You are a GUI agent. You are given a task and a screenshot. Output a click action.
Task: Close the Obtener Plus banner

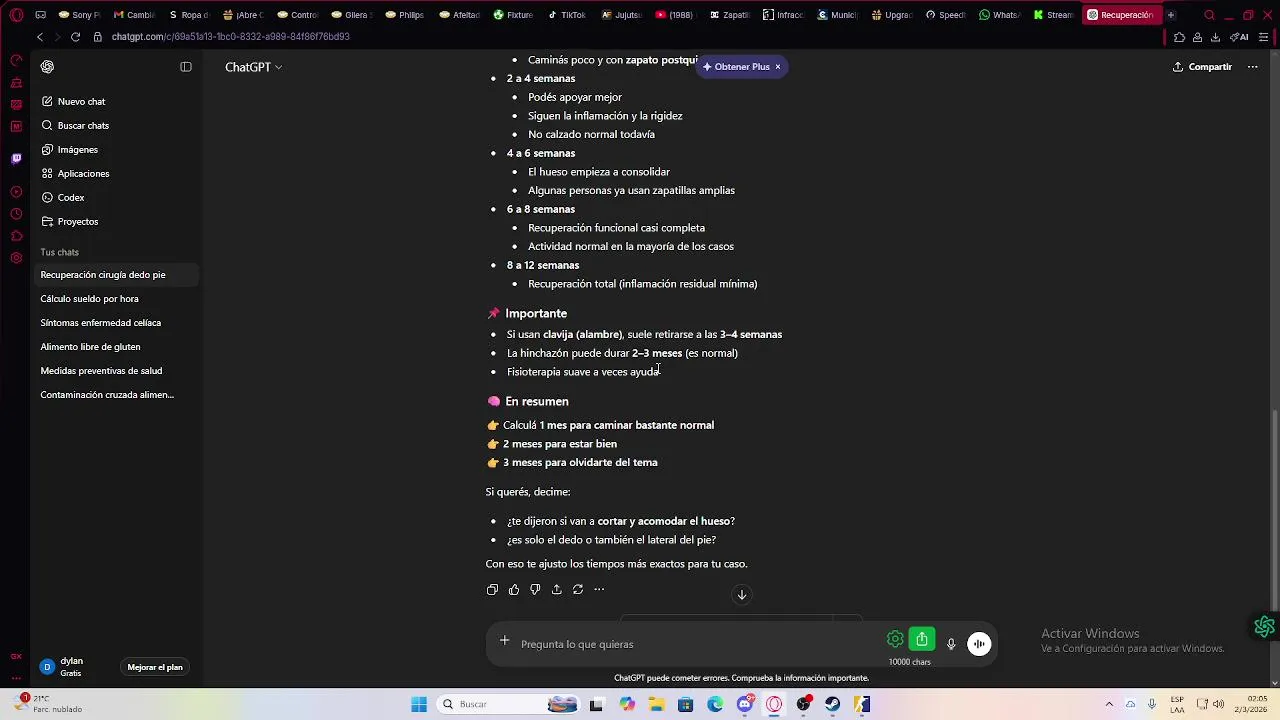[x=777, y=67]
